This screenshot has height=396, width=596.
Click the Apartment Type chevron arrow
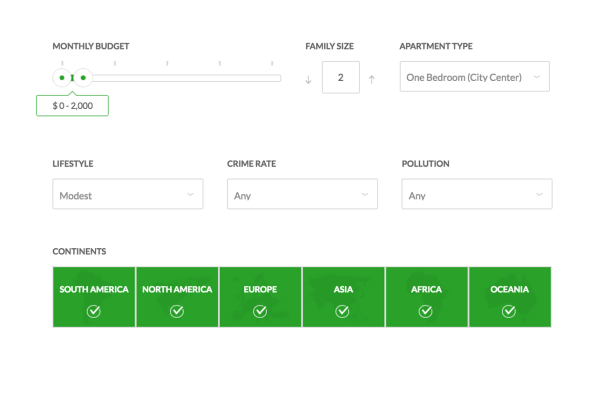[537, 77]
